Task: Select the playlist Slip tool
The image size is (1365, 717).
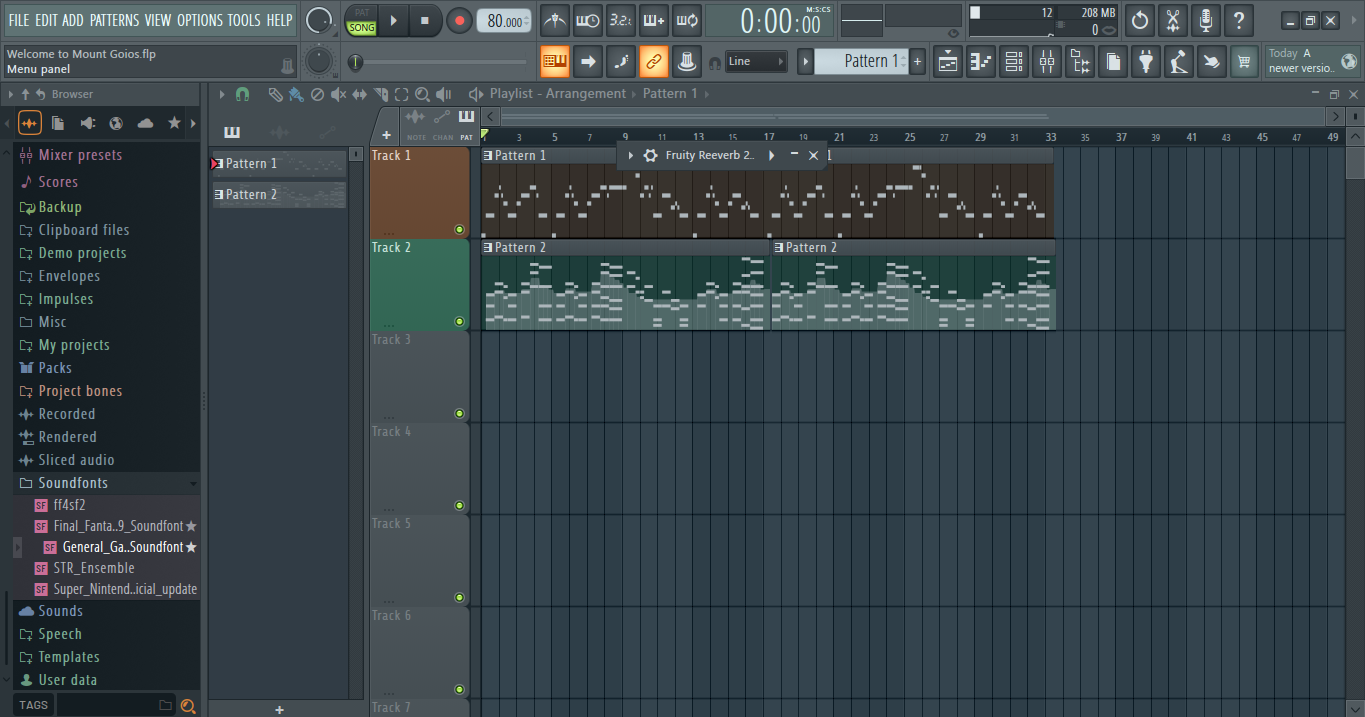Action: (x=359, y=94)
